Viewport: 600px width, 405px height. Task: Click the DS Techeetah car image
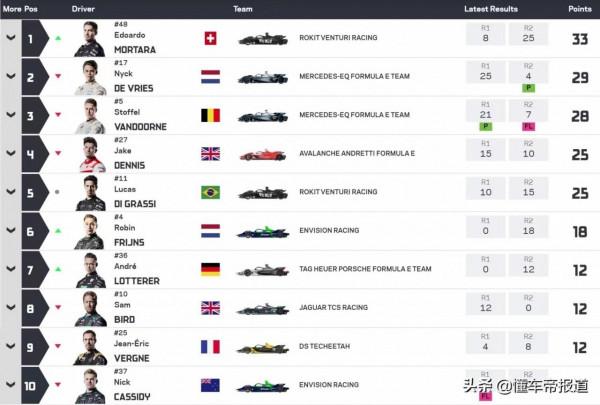[x=263, y=346]
